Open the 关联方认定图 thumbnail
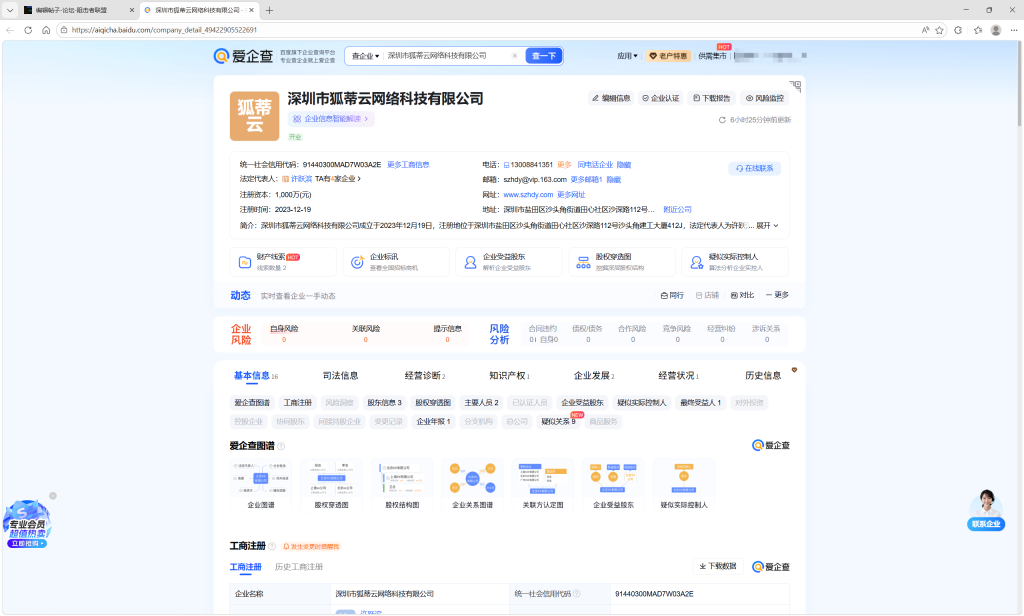This screenshot has height=616, width=1024. 543,485
